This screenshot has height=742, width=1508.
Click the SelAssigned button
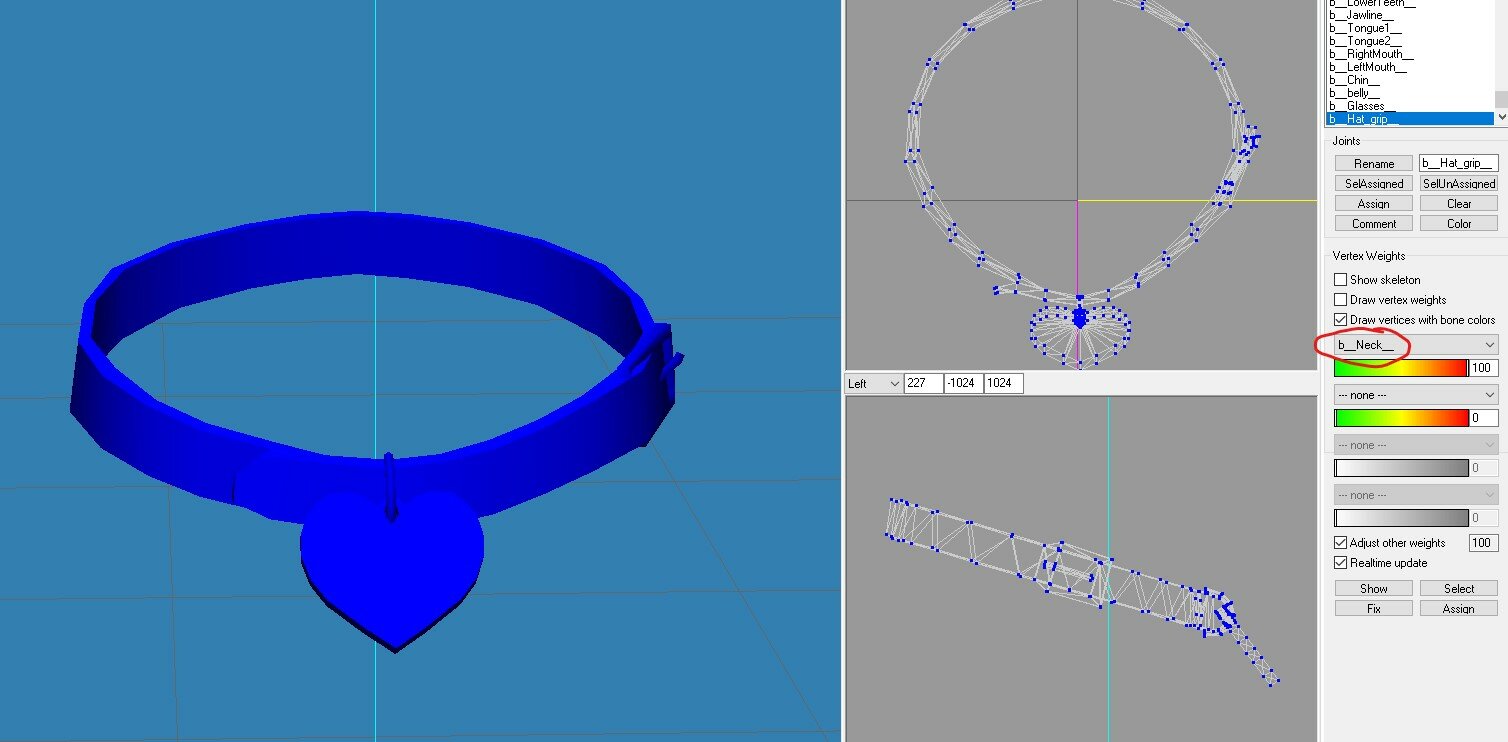(1374, 183)
